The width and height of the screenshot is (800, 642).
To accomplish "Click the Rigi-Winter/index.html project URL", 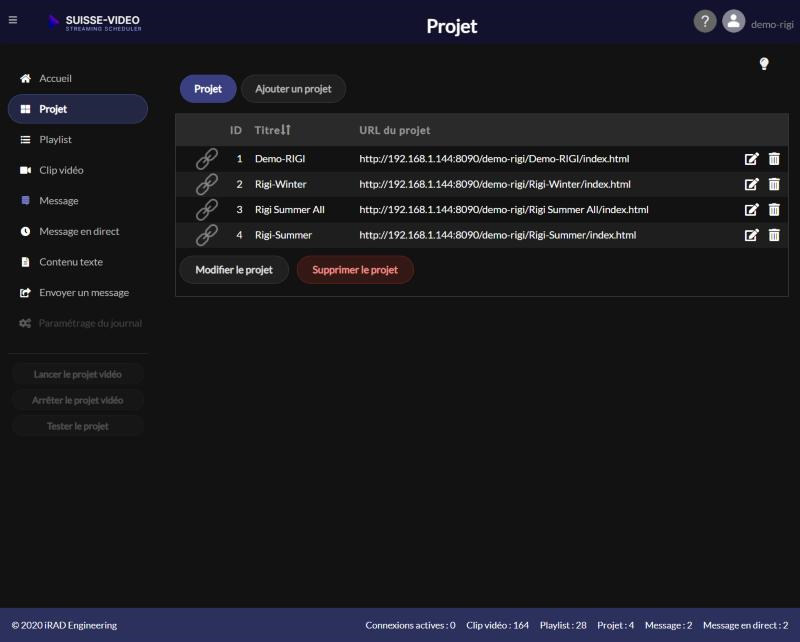I will (x=495, y=184).
